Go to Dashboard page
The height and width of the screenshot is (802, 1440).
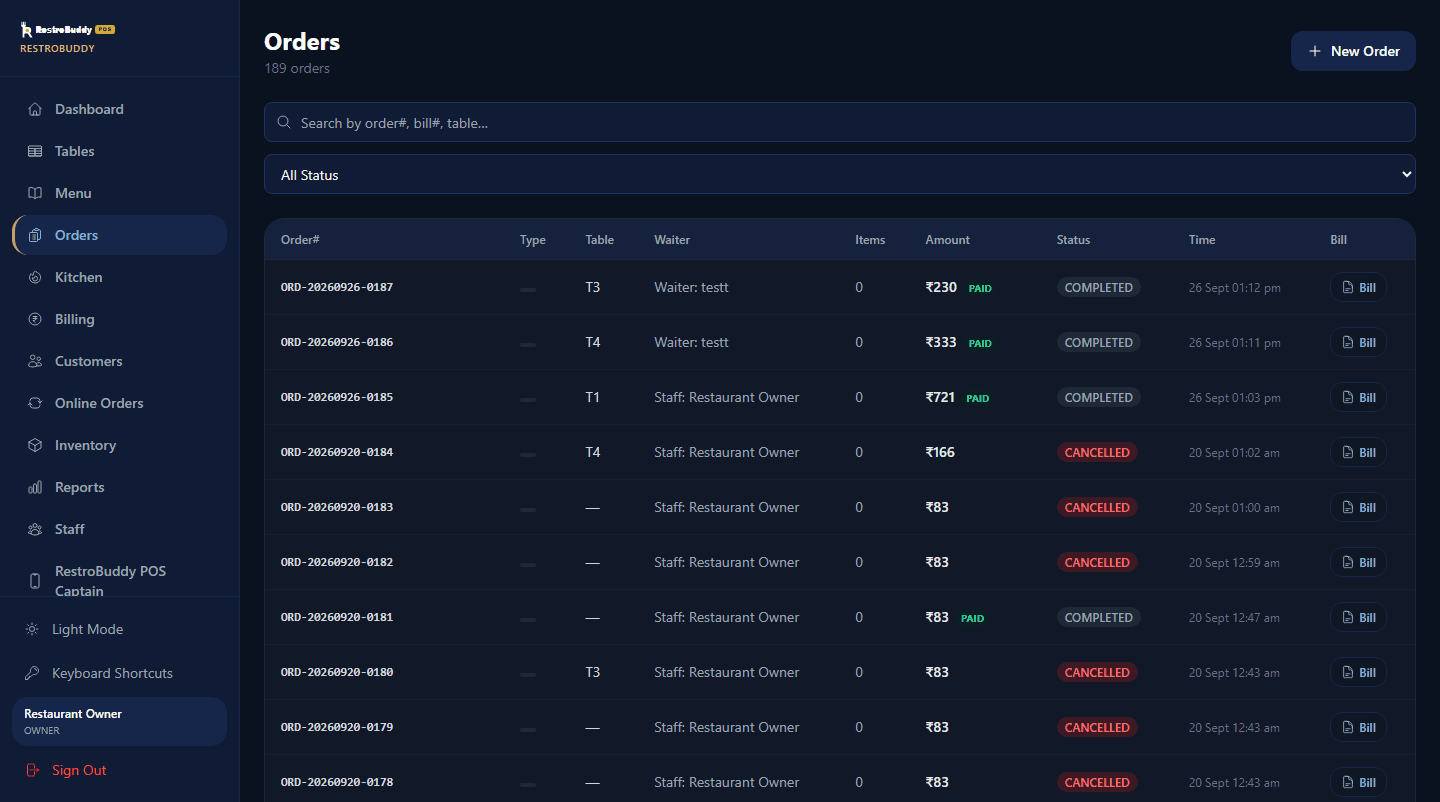tap(119, 109)
